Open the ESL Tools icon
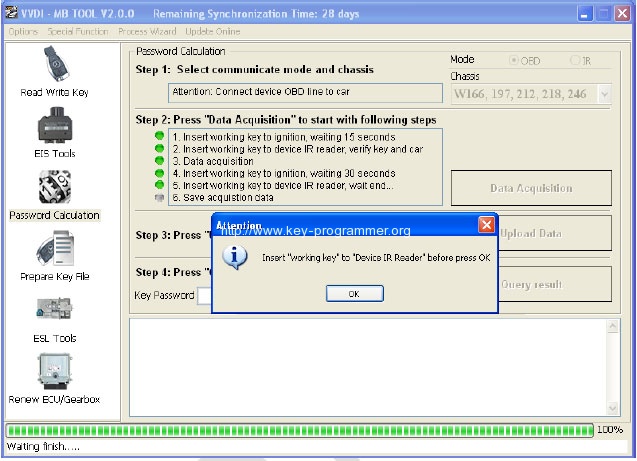This screenshot has width=637, height=461. point(54,313)
